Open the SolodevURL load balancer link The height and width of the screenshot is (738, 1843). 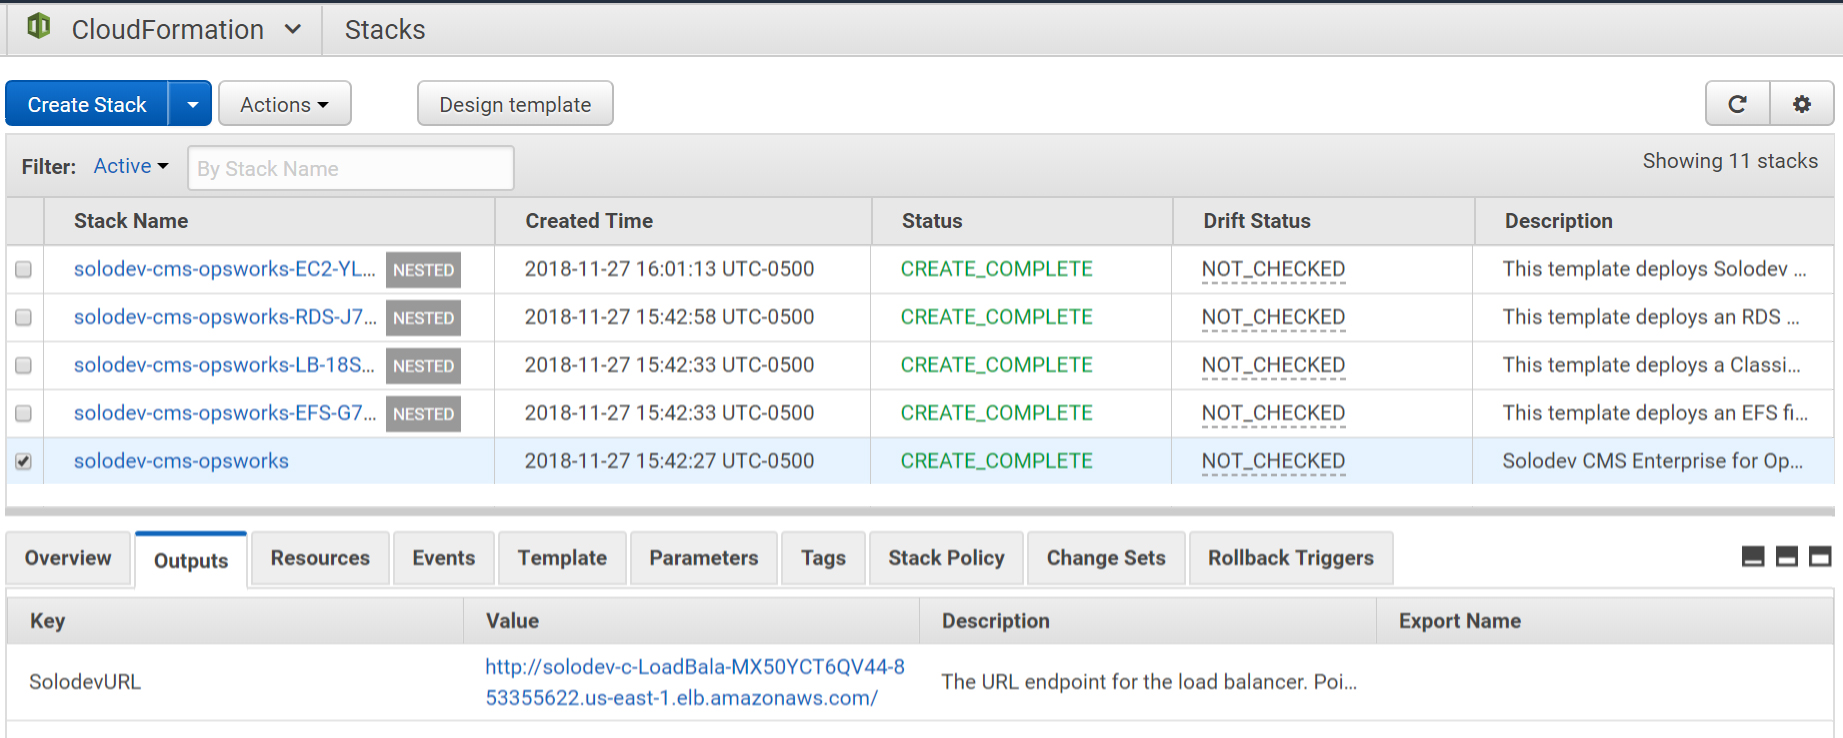[x=695, y=682]
